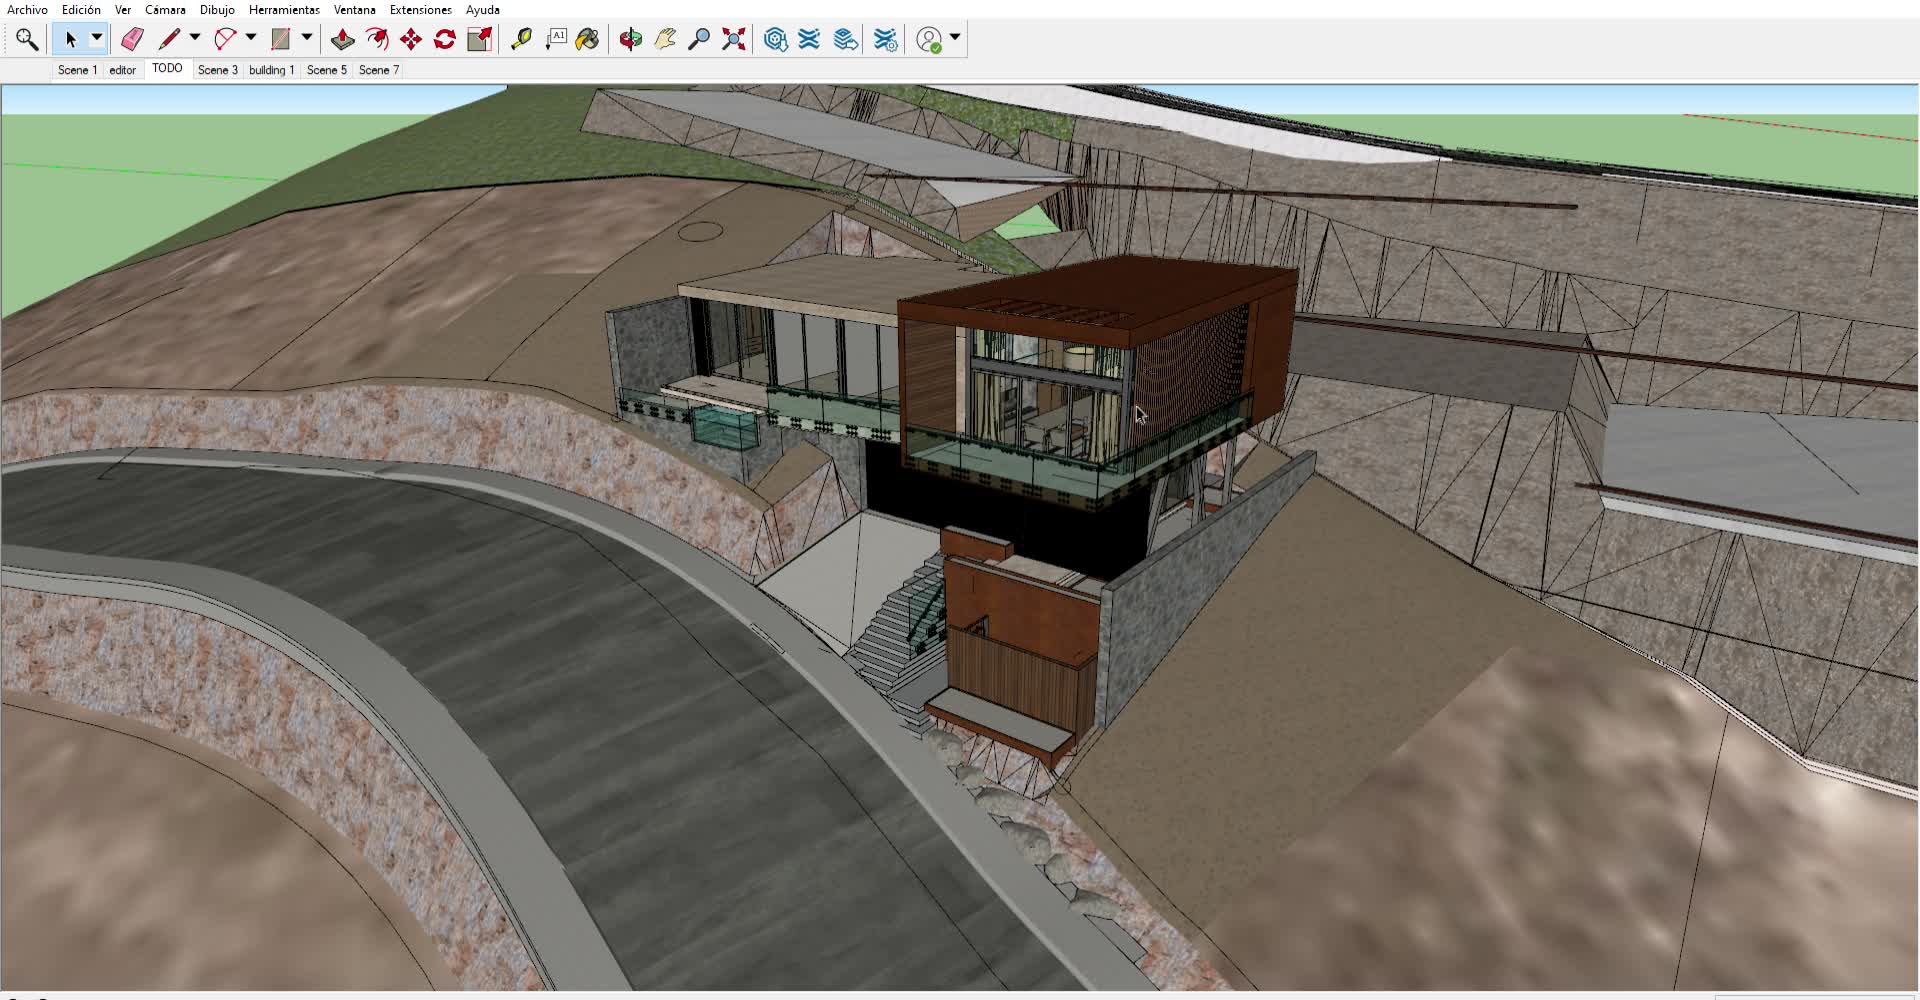The height and width of the screenshot is (1000, 1920).
Task: Expand the Select tool dropdown arrow
Action: click(97, 39)
